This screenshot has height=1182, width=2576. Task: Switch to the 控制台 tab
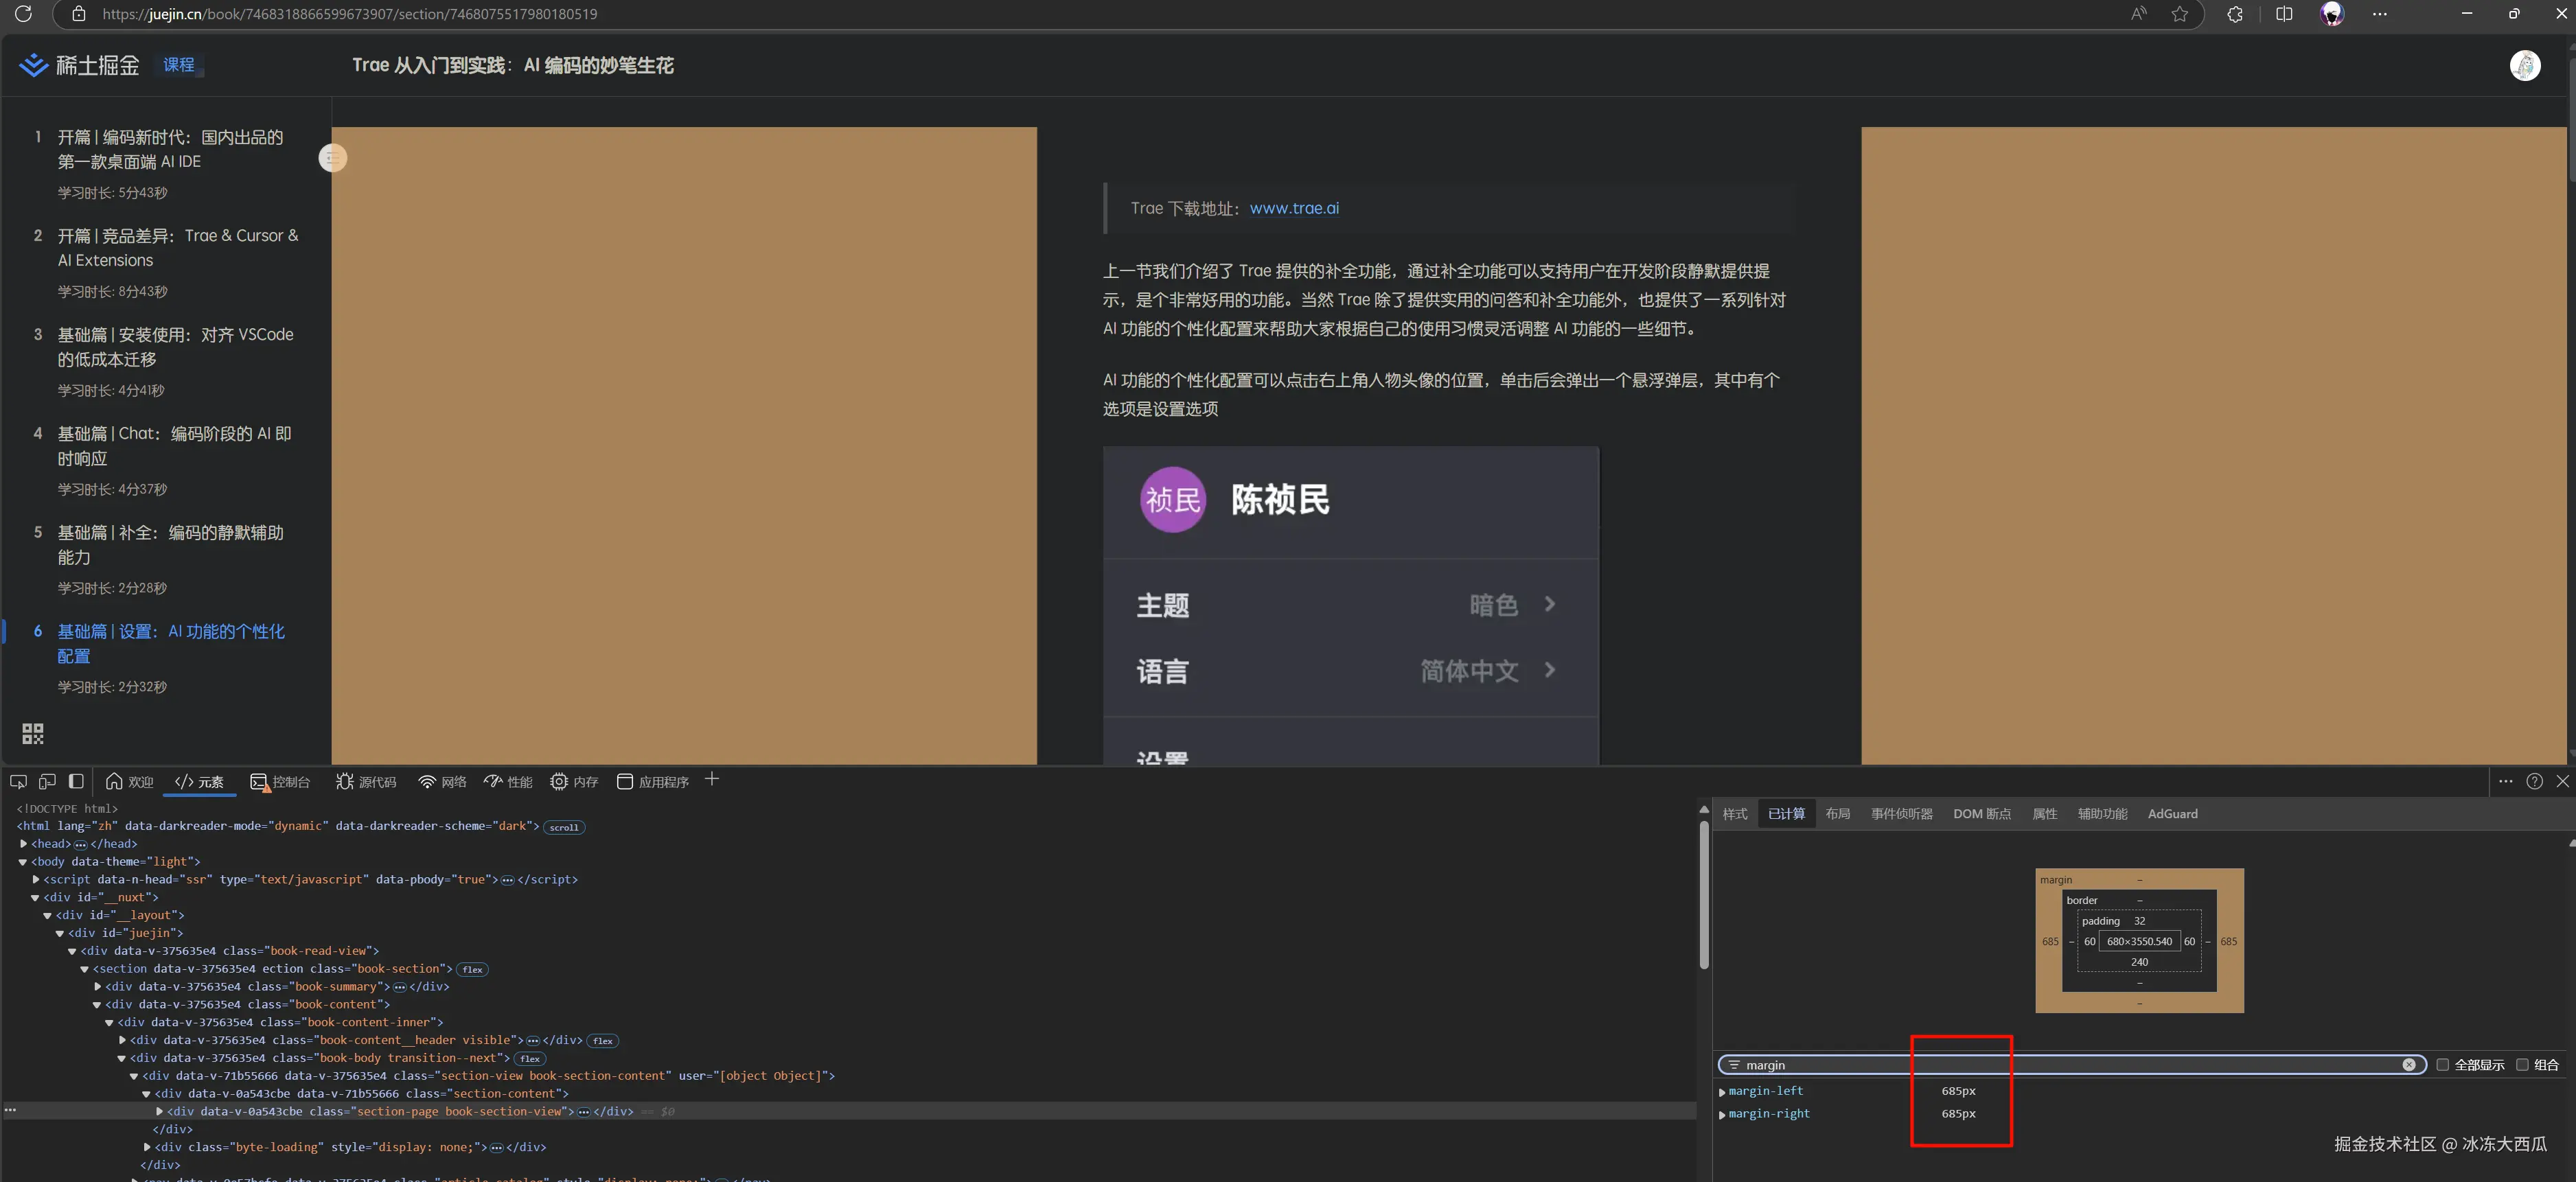281,782
